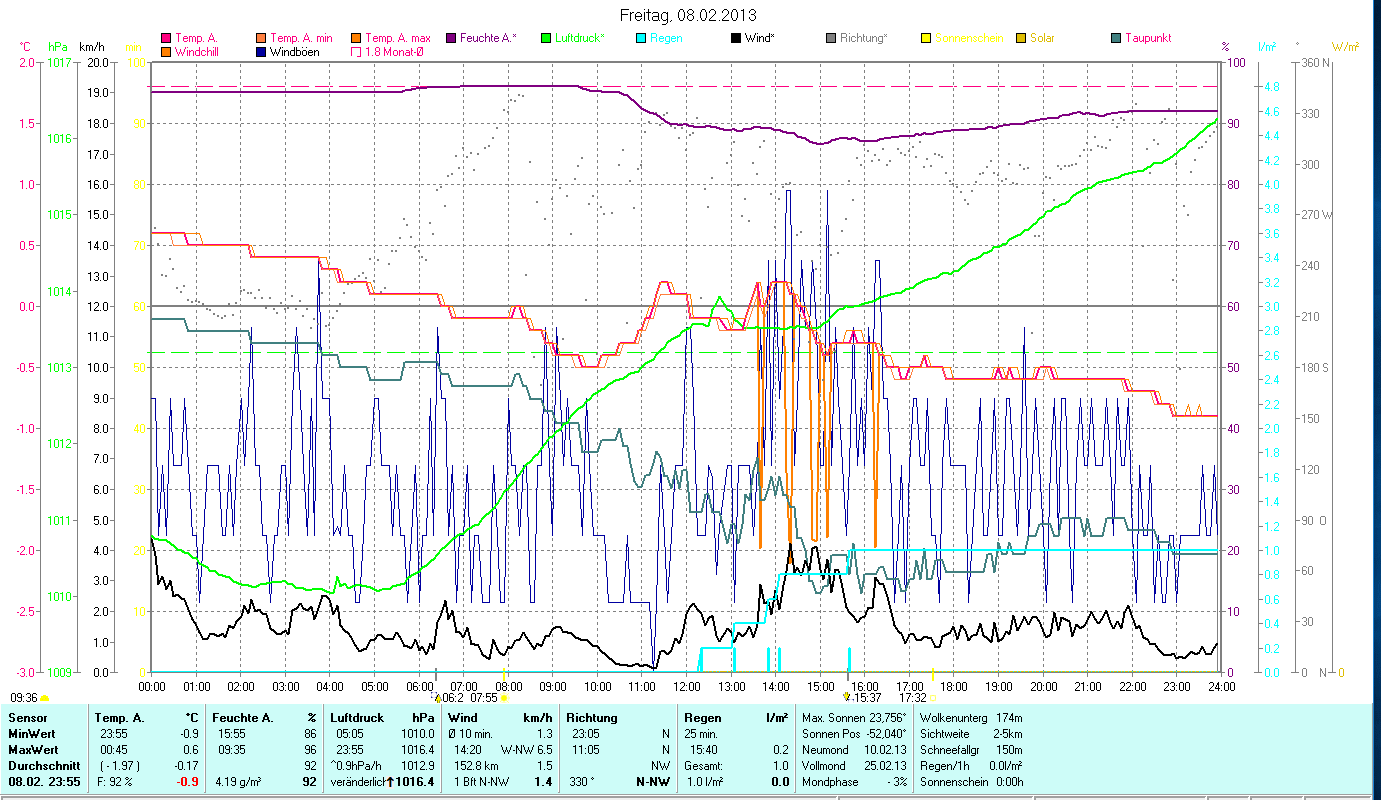
Task: Click the purple Feuchte A. legend square
Action: tap(451, 39)
